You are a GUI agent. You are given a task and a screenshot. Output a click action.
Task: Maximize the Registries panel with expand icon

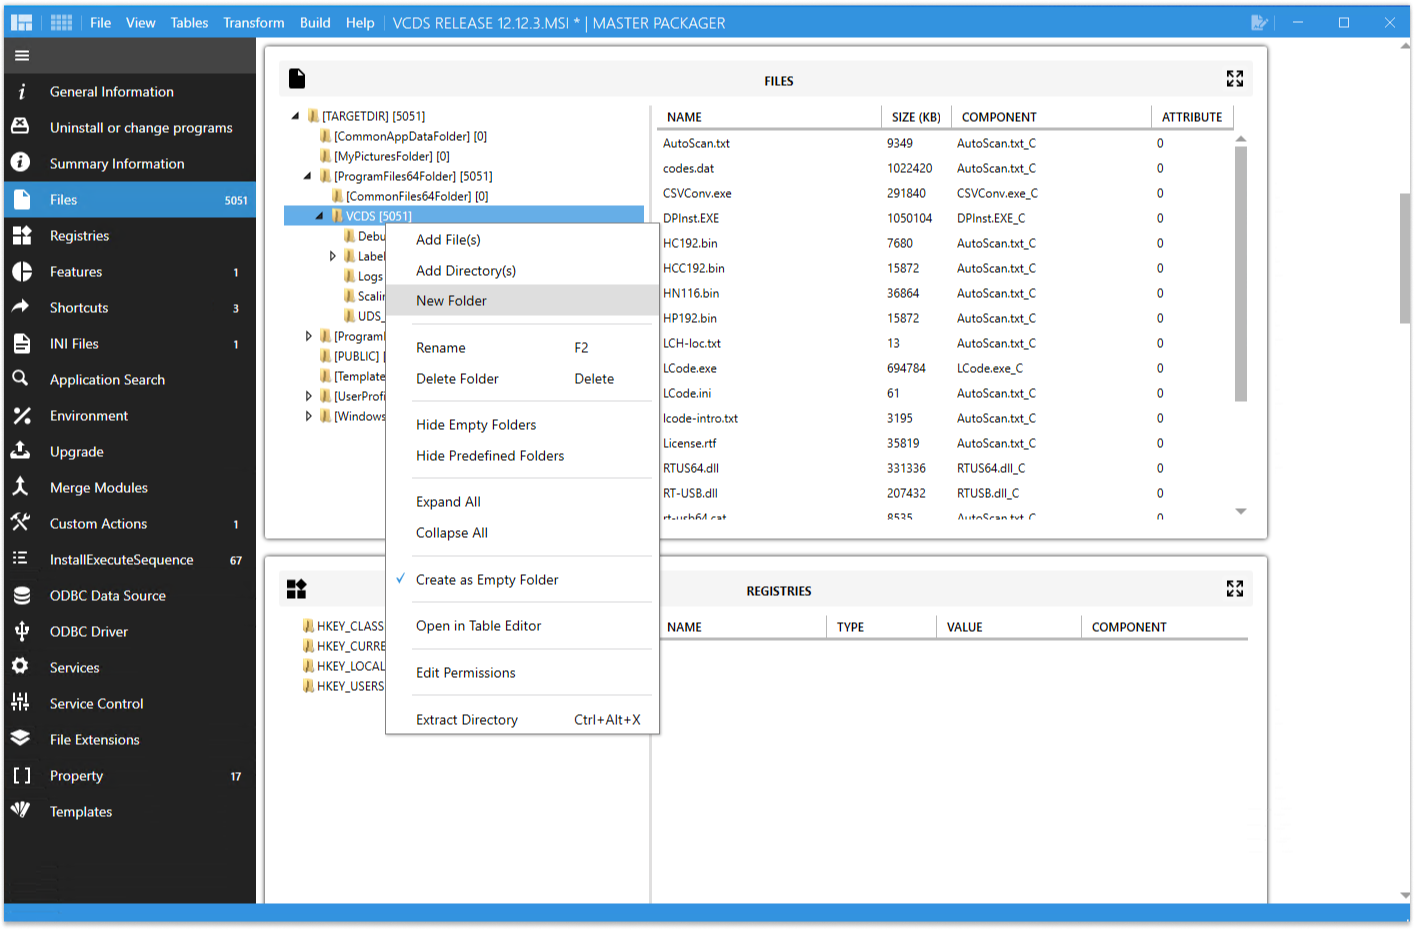click(x=1235, y=589)
